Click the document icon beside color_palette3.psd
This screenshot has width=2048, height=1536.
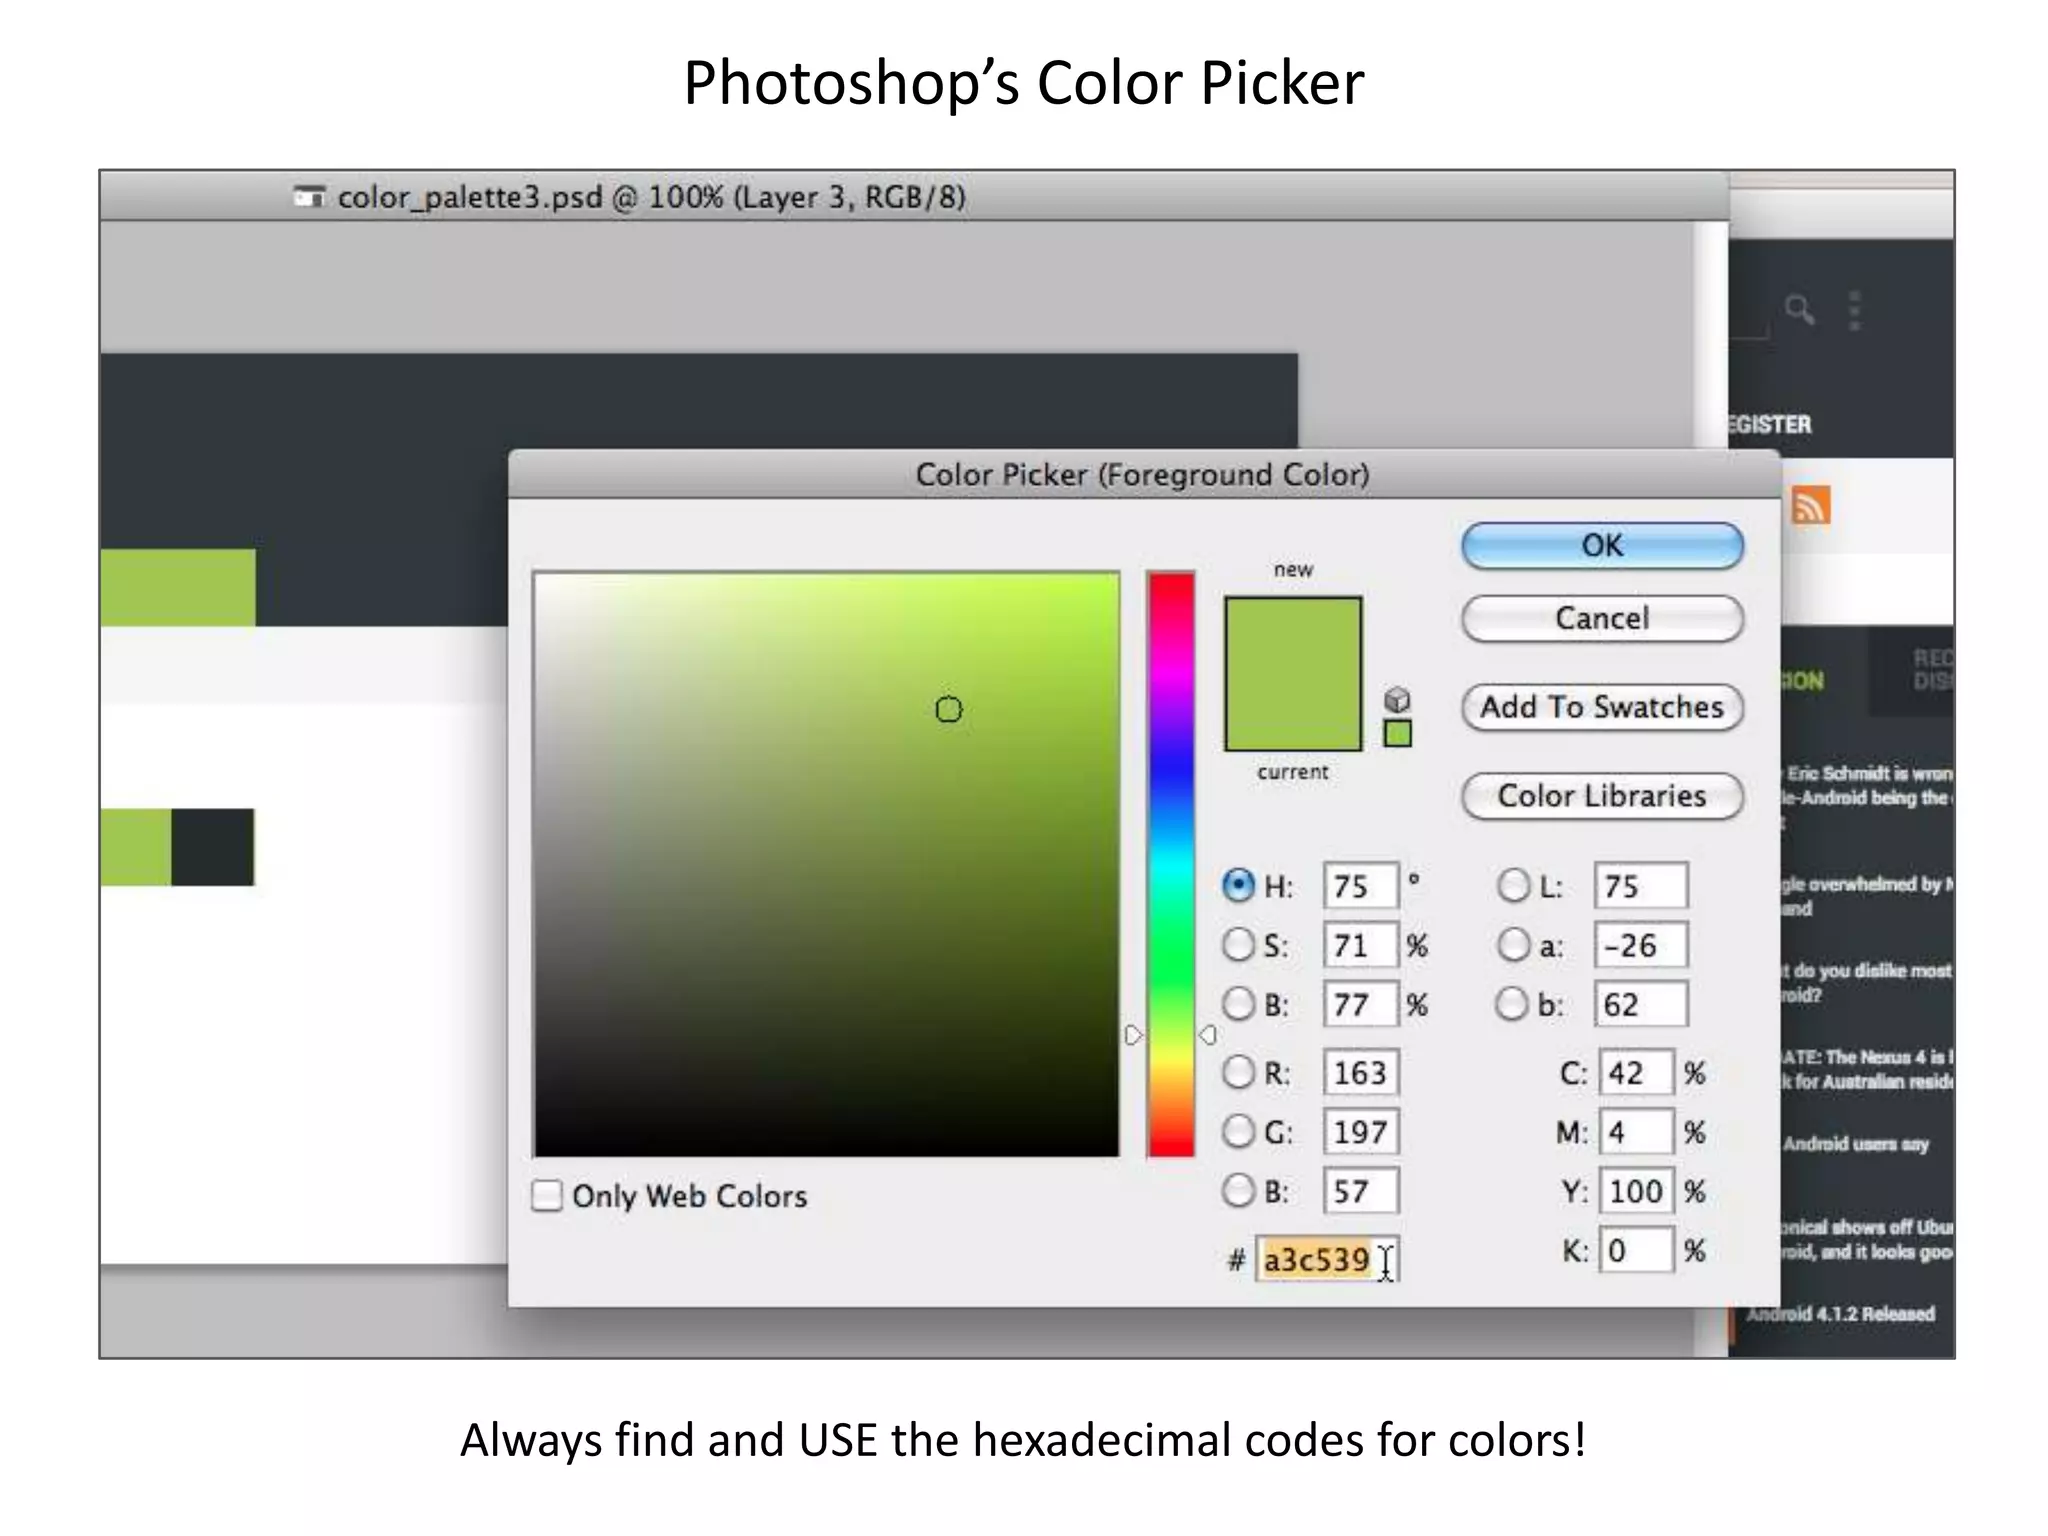[x=310, y=196]
